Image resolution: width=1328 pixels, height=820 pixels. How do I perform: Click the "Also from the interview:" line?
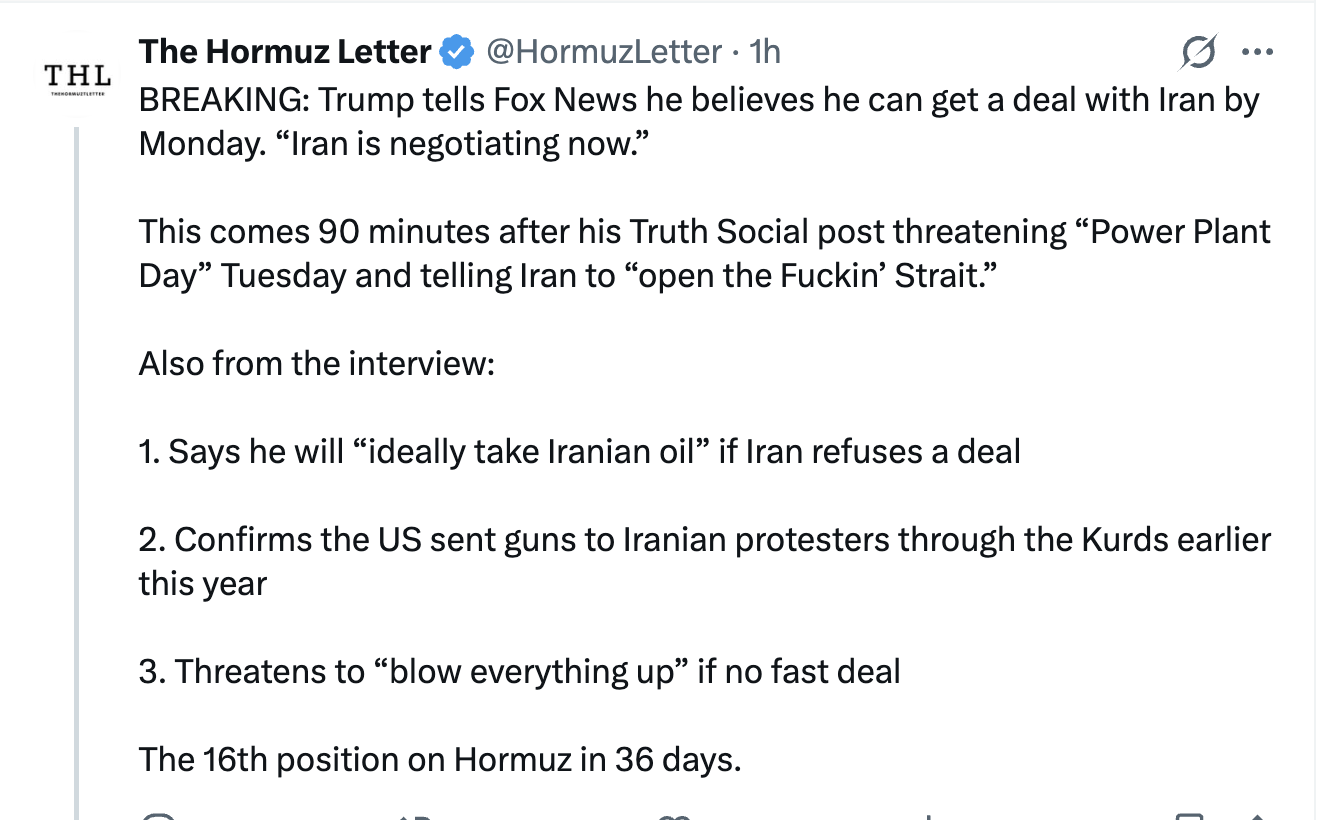(x=317, y=363)
